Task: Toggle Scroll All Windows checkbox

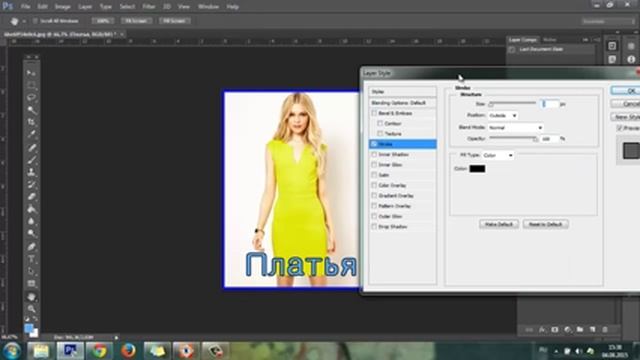Action: point(35,21)
